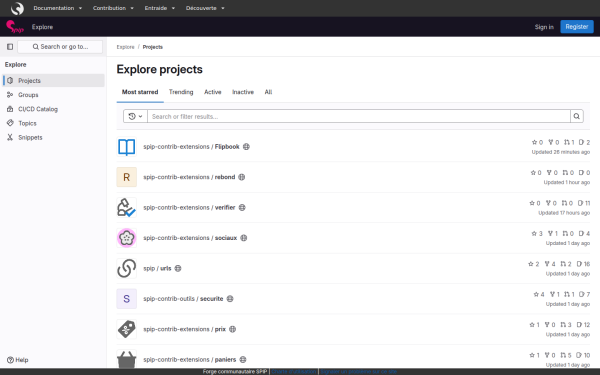
Task: Open the Flipbook project avatar
Action: coord(127,147)
